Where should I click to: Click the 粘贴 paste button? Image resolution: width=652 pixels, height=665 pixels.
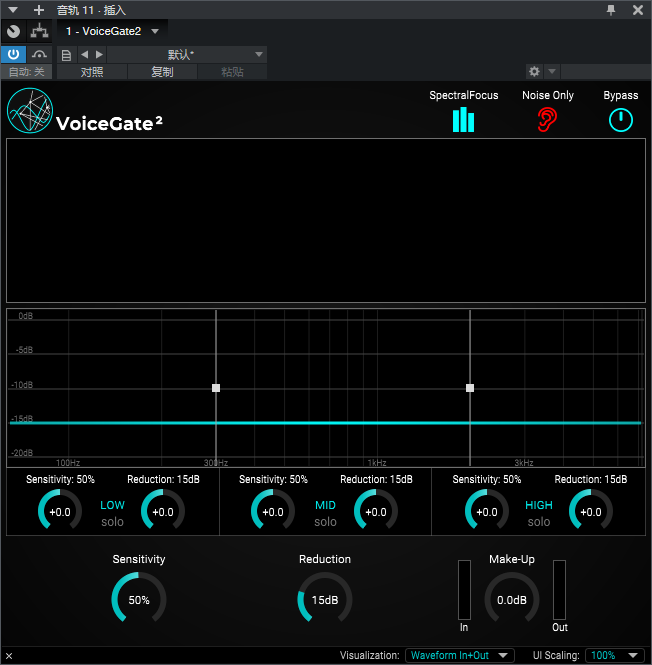click(232, 72)
